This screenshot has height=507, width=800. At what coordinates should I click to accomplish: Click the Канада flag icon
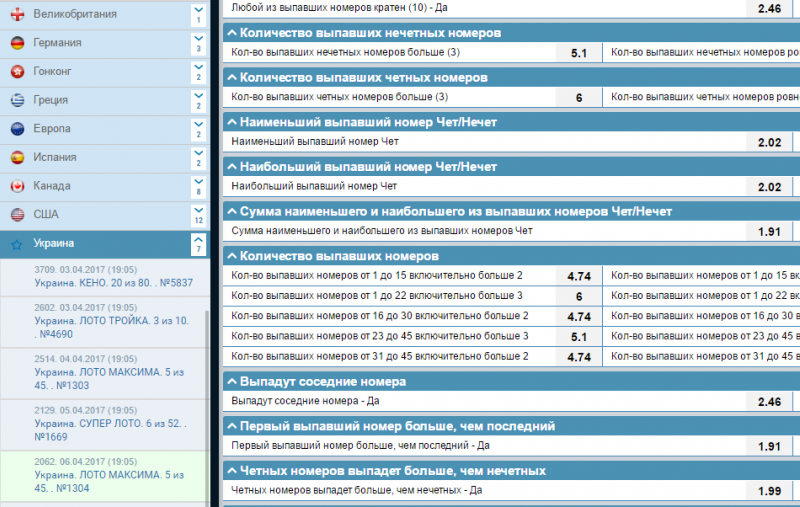point(17,186)
